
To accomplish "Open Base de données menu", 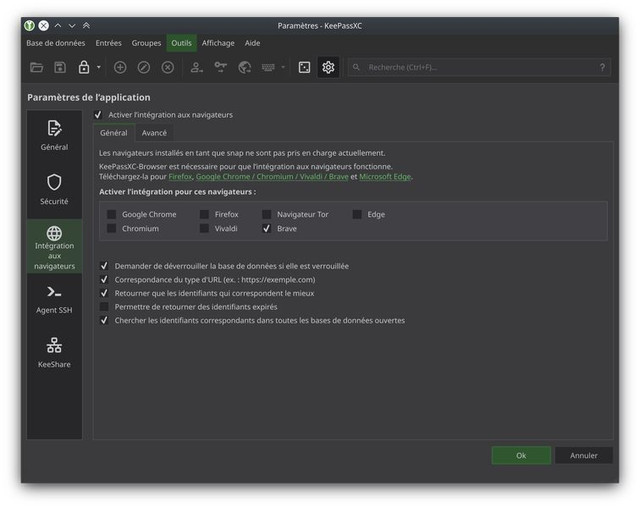I will pos(56,43).
